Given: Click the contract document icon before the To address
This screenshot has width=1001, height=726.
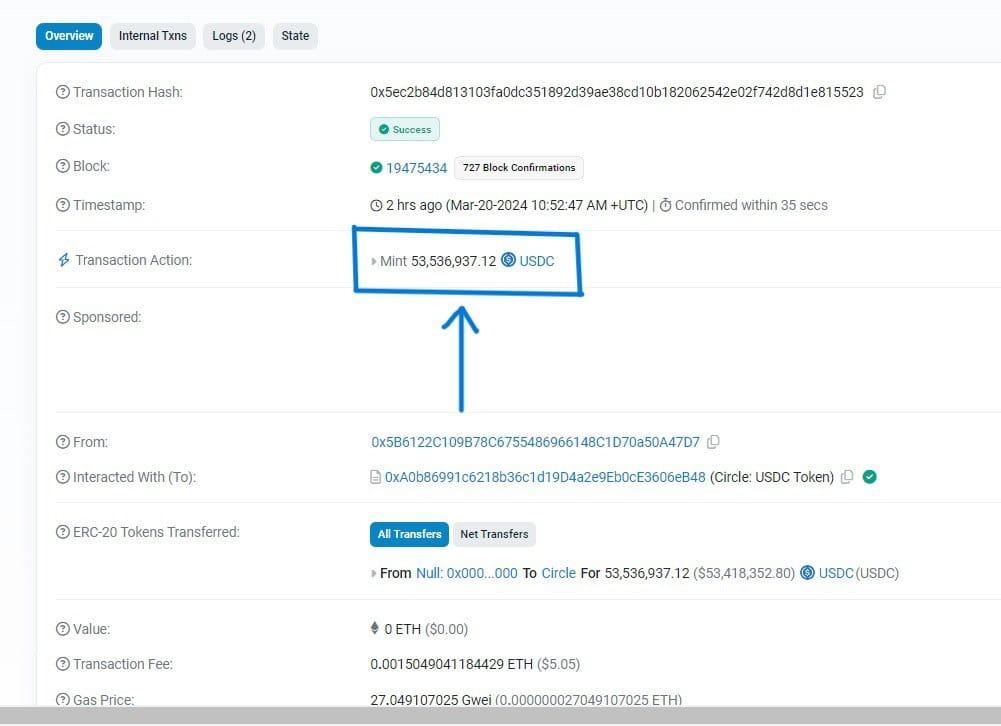Looking at the screenshot, I should (x=375, y=477).
